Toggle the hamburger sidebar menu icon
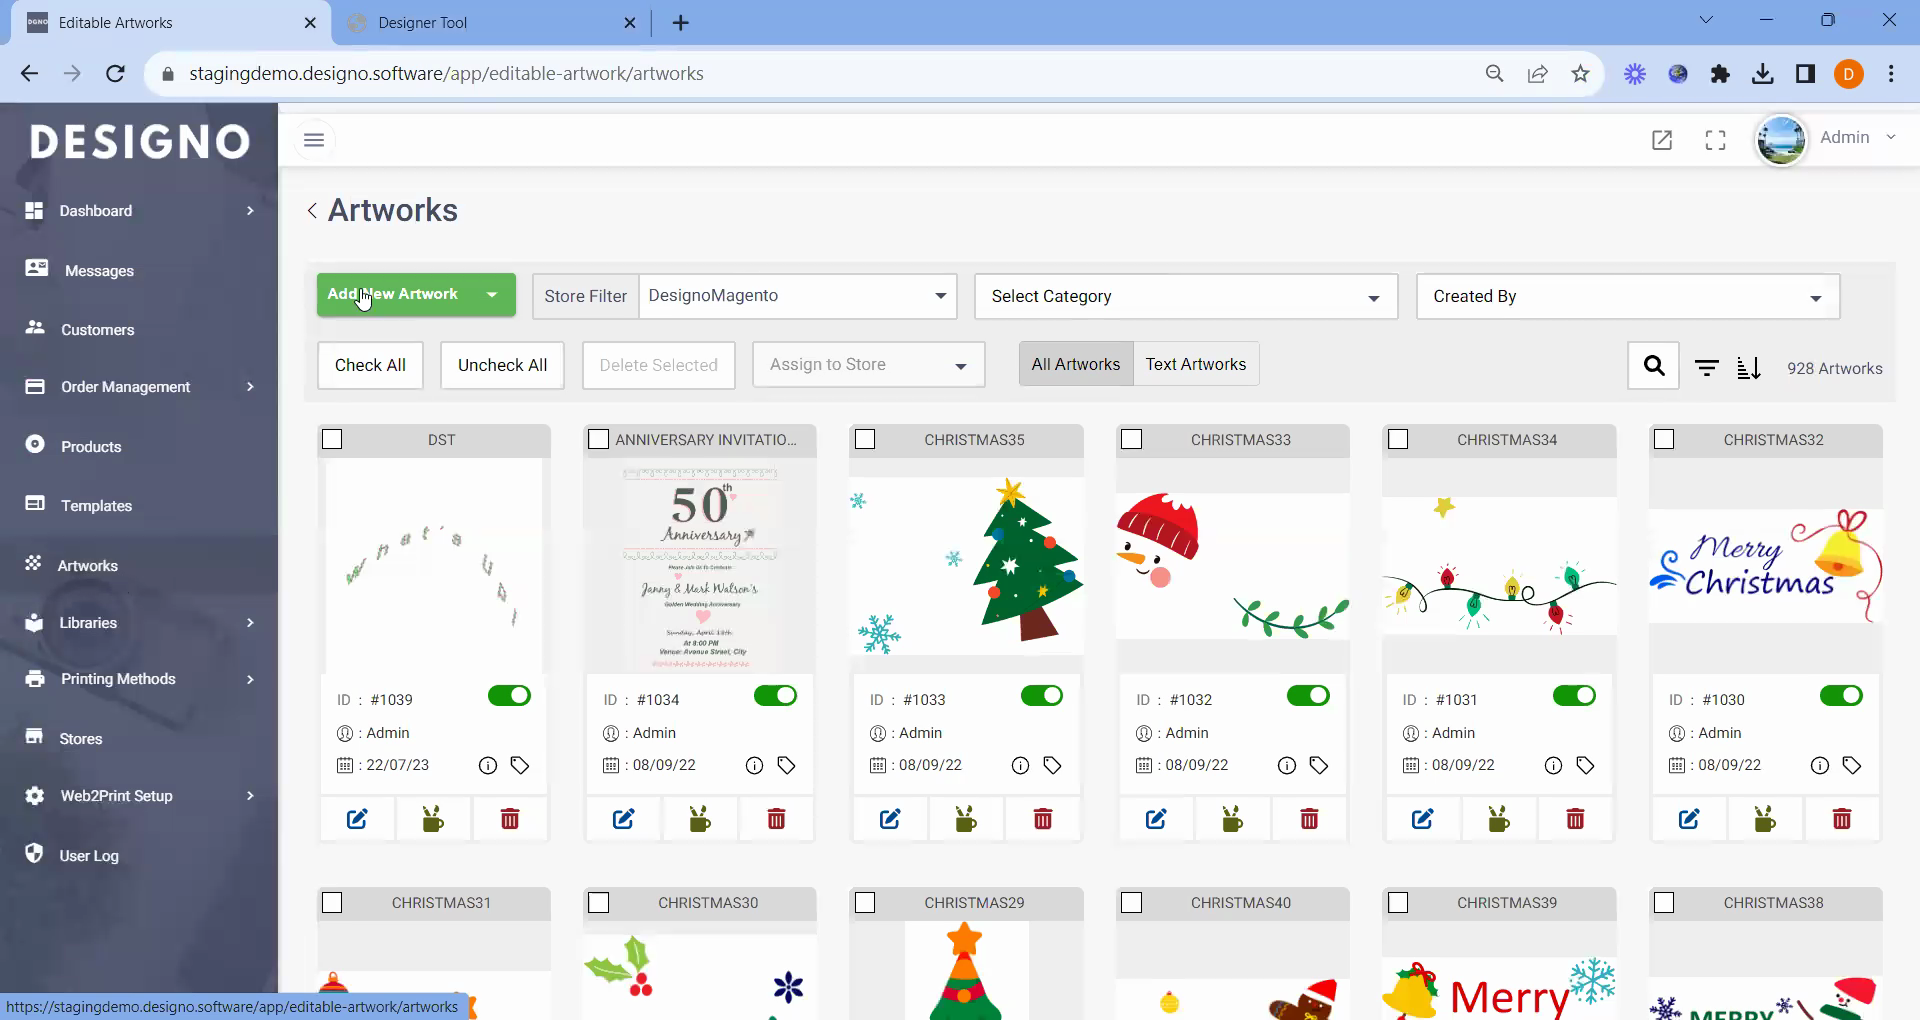 [x=314, y=140]
